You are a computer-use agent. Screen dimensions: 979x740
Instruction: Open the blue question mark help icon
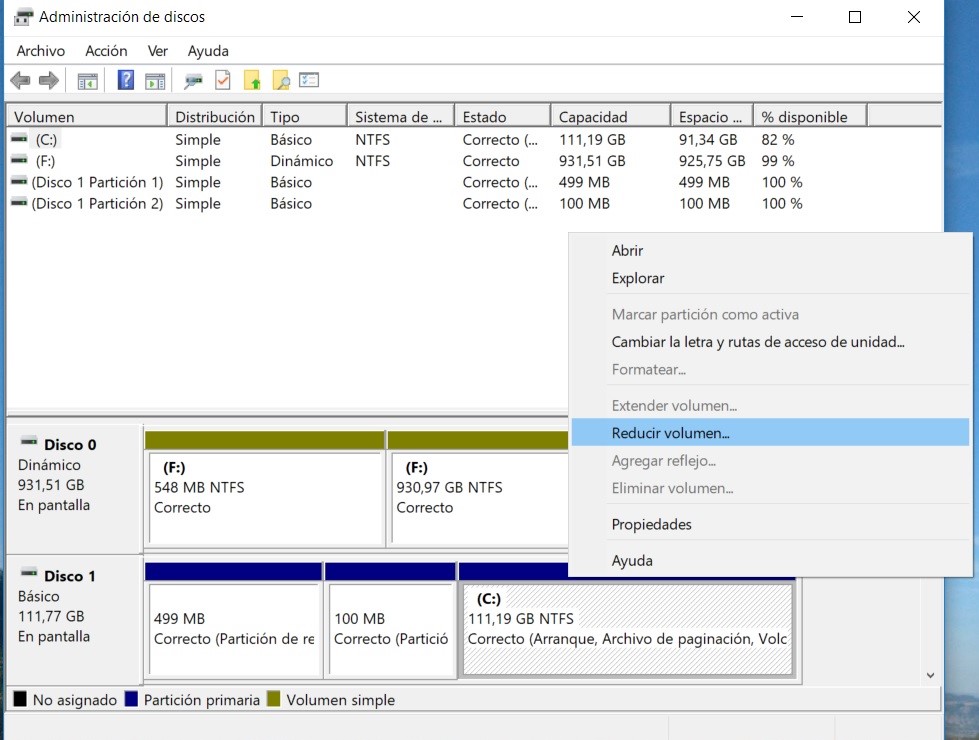(x=126, y=81)
